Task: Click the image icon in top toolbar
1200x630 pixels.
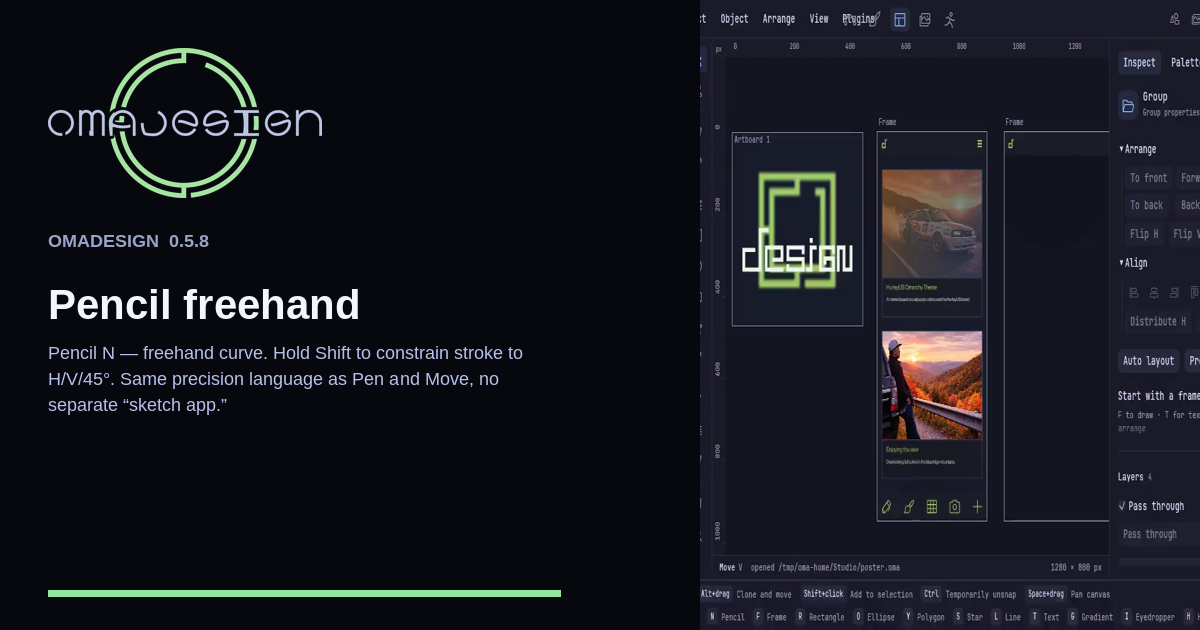Action: [925, 19]
